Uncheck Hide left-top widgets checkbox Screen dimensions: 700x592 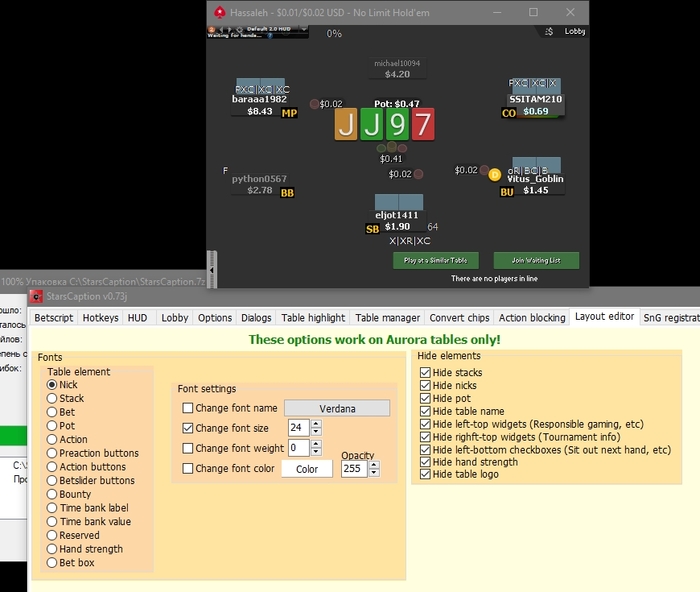(x=425, y=424)
